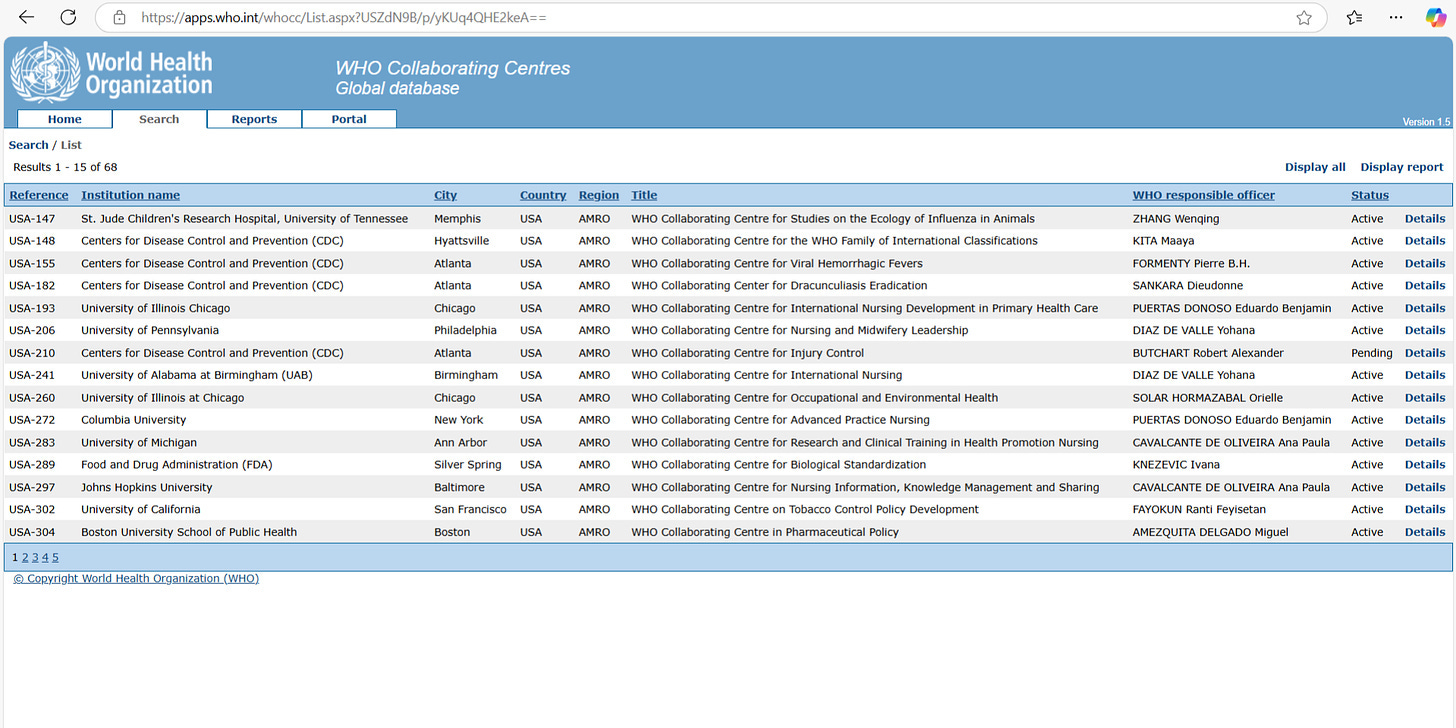
Task: Open browser settings and more menu
Action: pyautogui.click(x=1396, y=18)
